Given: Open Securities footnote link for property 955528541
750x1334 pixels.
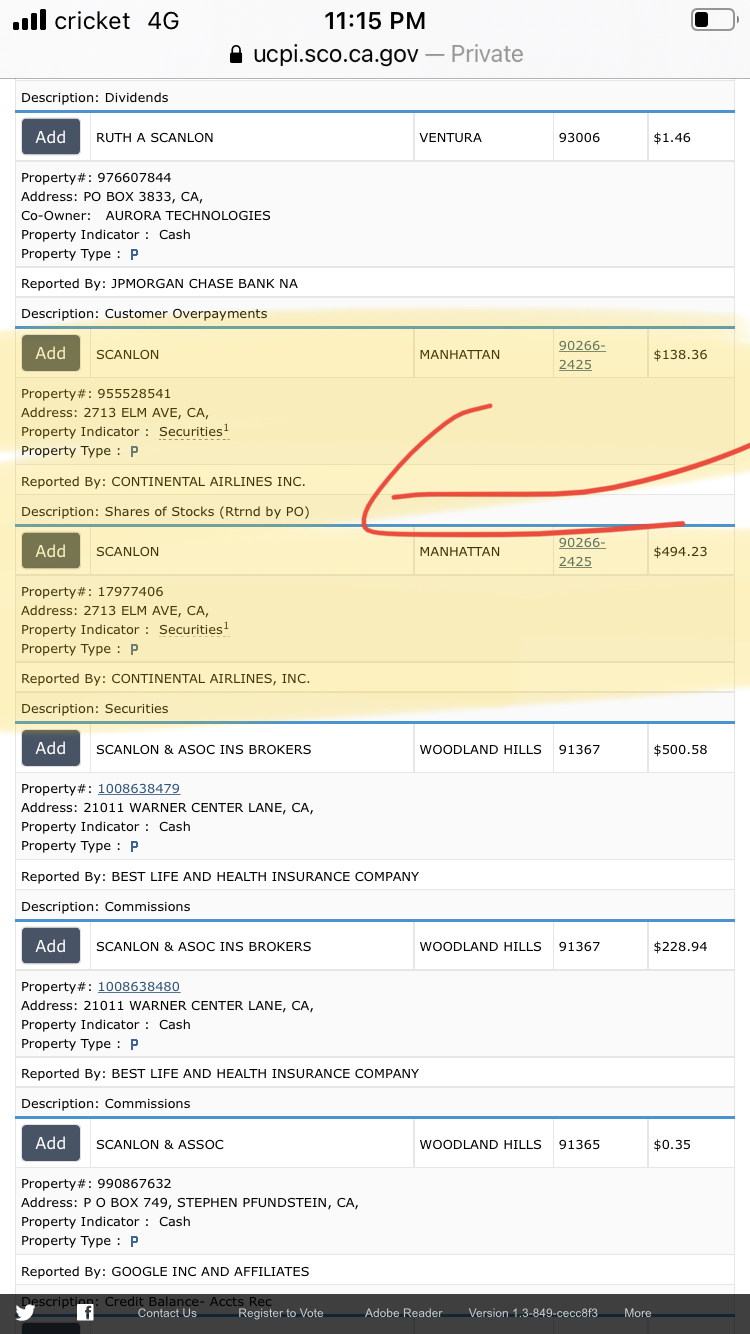Looking at the screenshot, I should pyautogui.click(x=194, y=432).
